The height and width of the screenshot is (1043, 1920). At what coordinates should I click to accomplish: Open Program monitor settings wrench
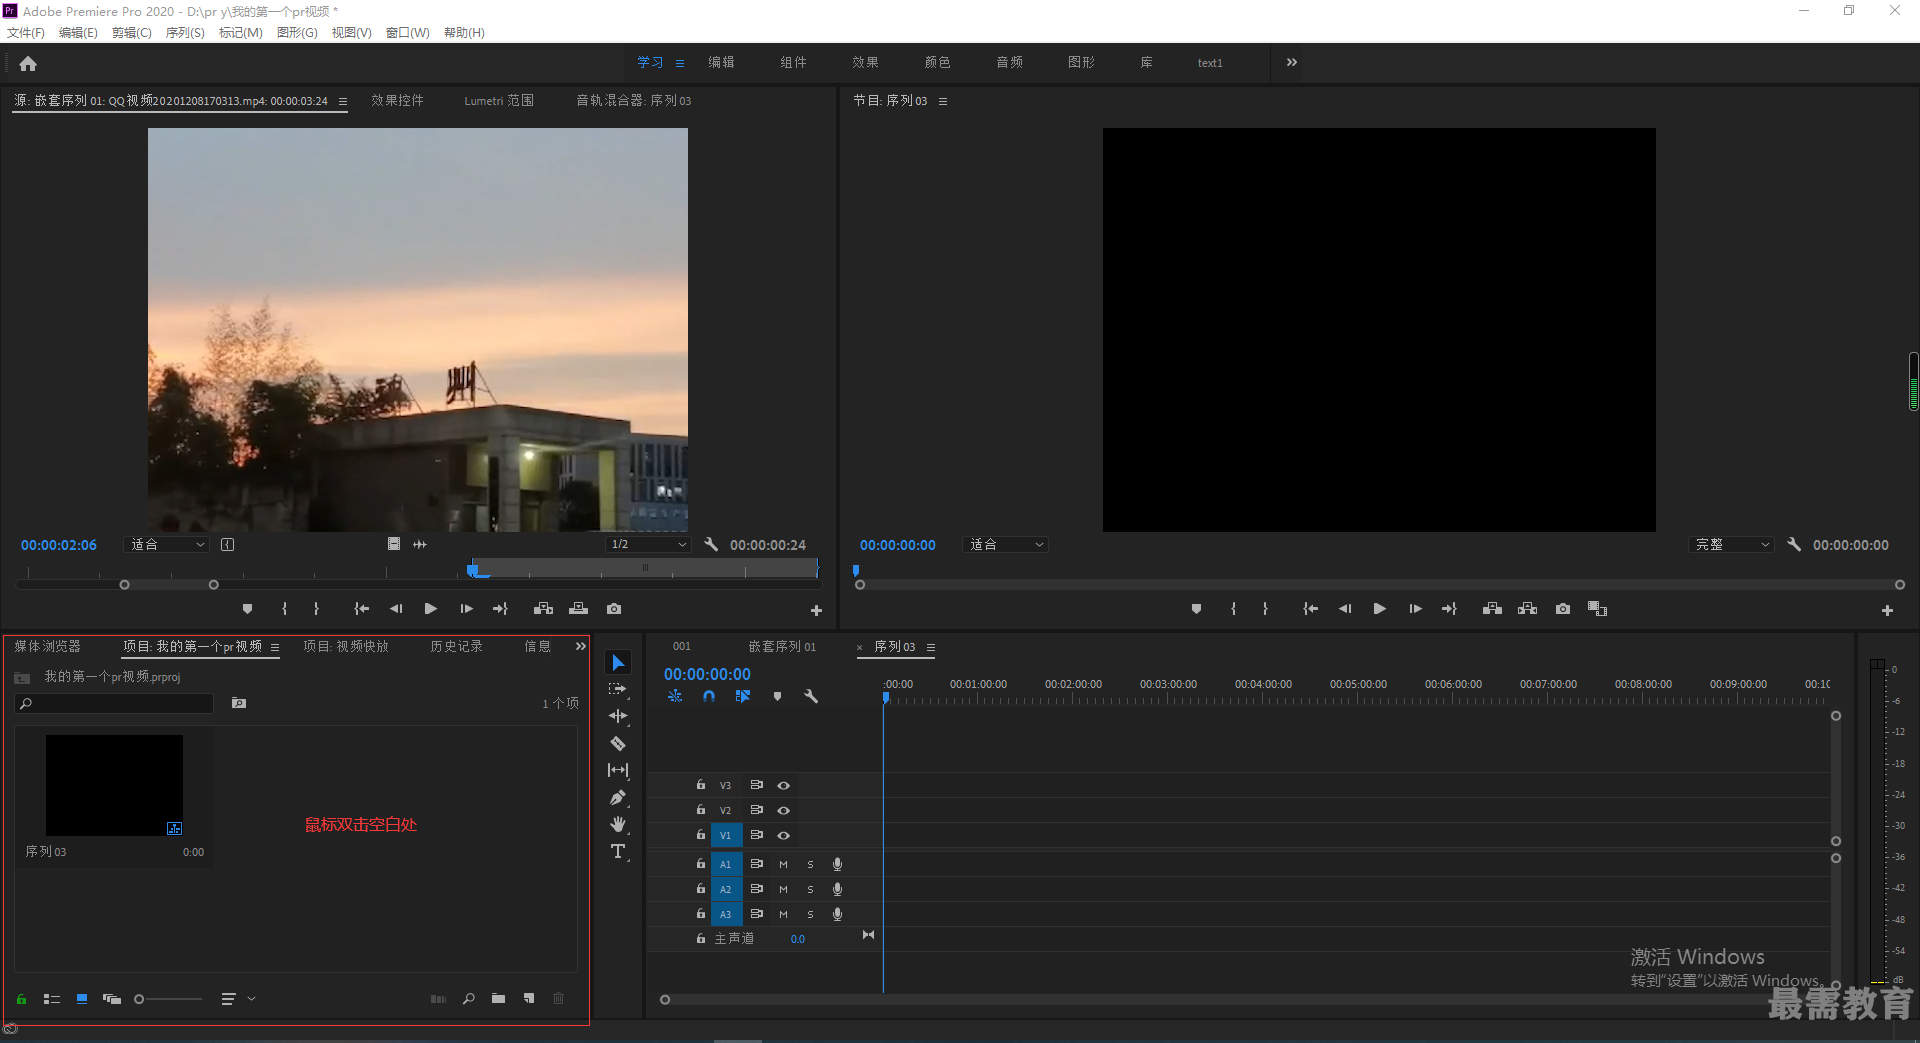click(x=1794, y=544)
